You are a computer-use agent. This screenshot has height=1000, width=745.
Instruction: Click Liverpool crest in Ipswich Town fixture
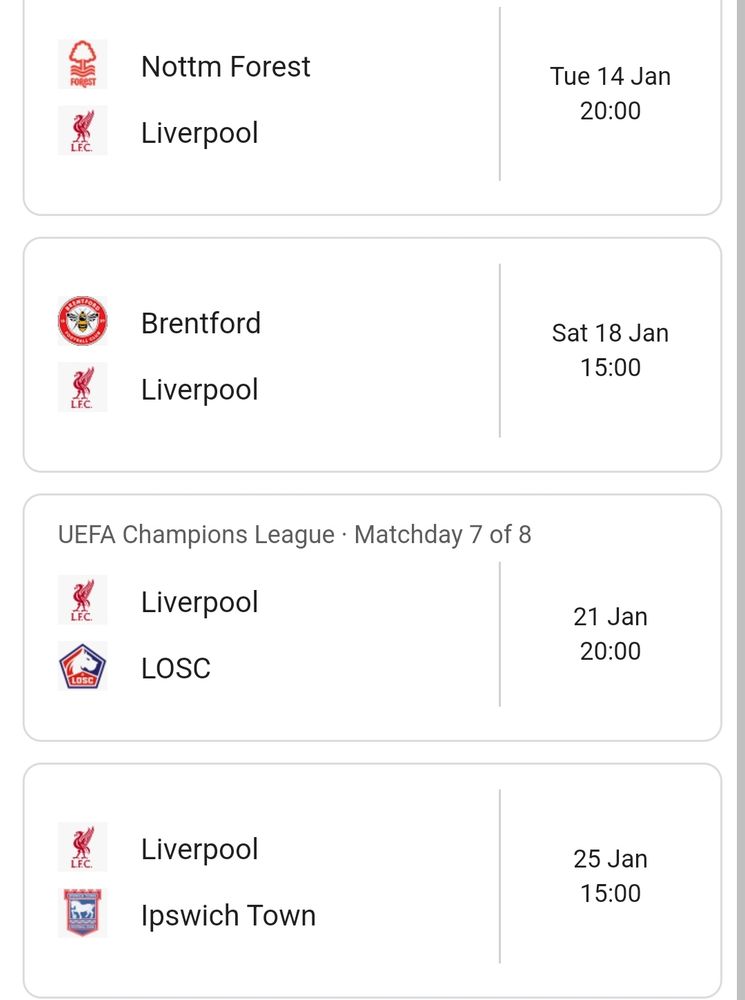pos(82,847)
